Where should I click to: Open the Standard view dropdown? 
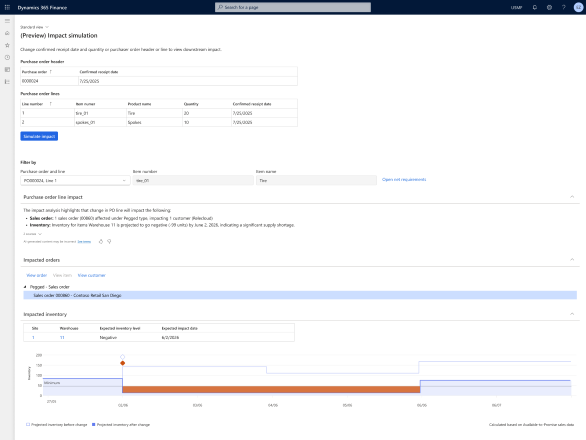point(34,27)
